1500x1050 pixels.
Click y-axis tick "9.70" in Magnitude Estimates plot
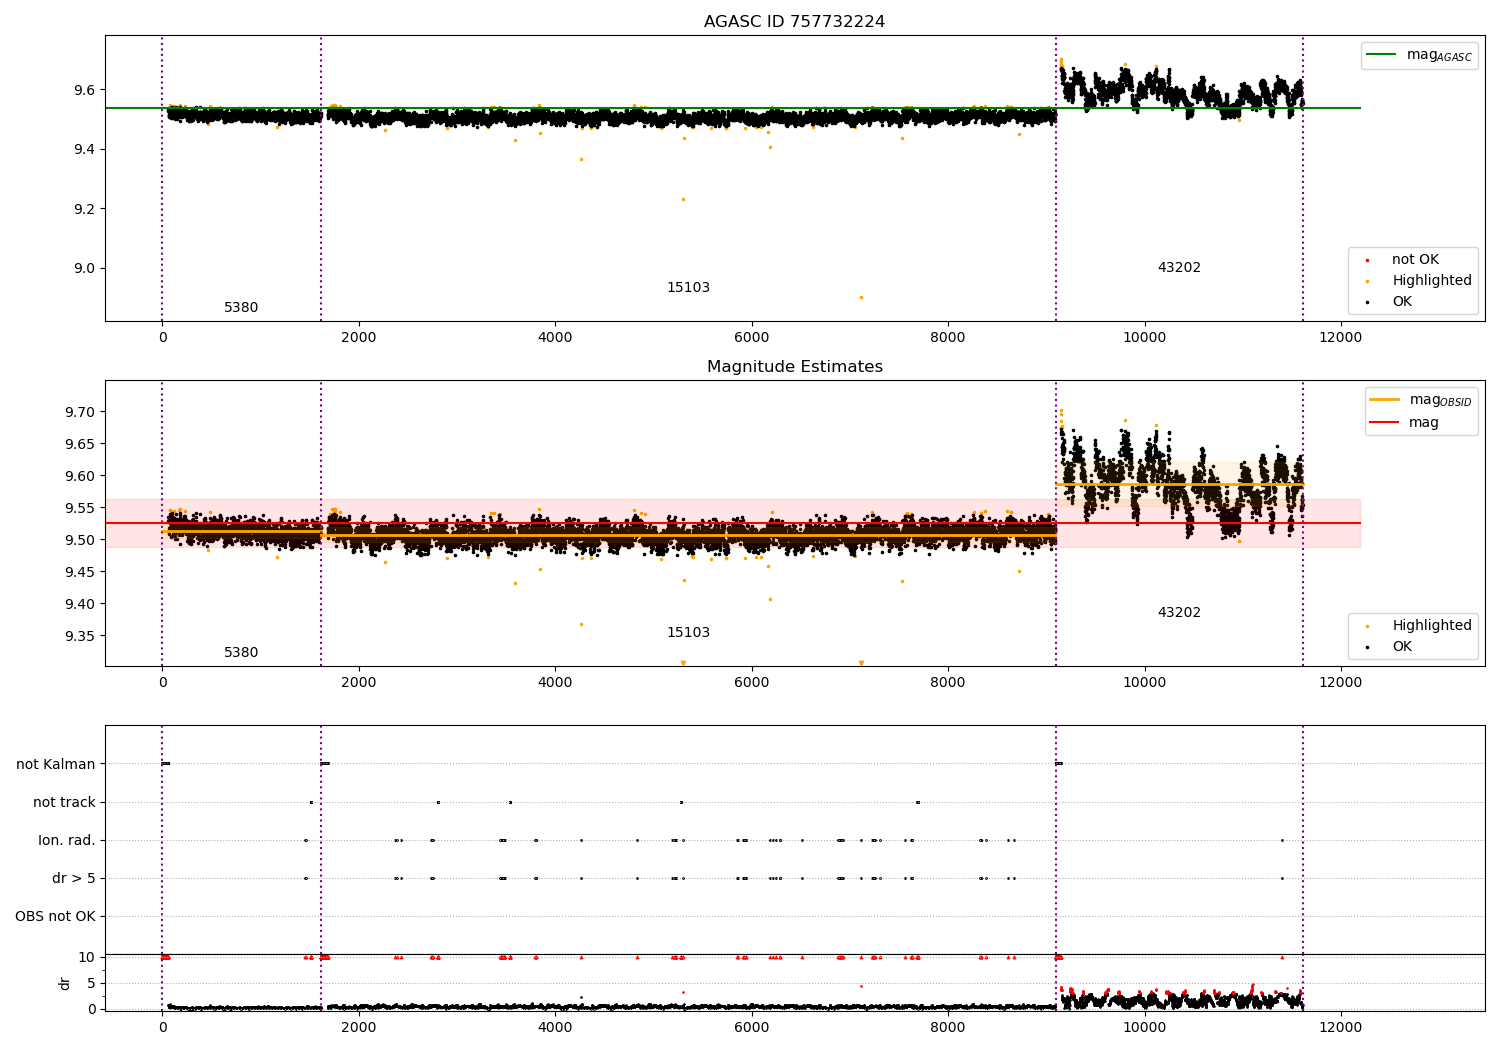pos(81,412)
